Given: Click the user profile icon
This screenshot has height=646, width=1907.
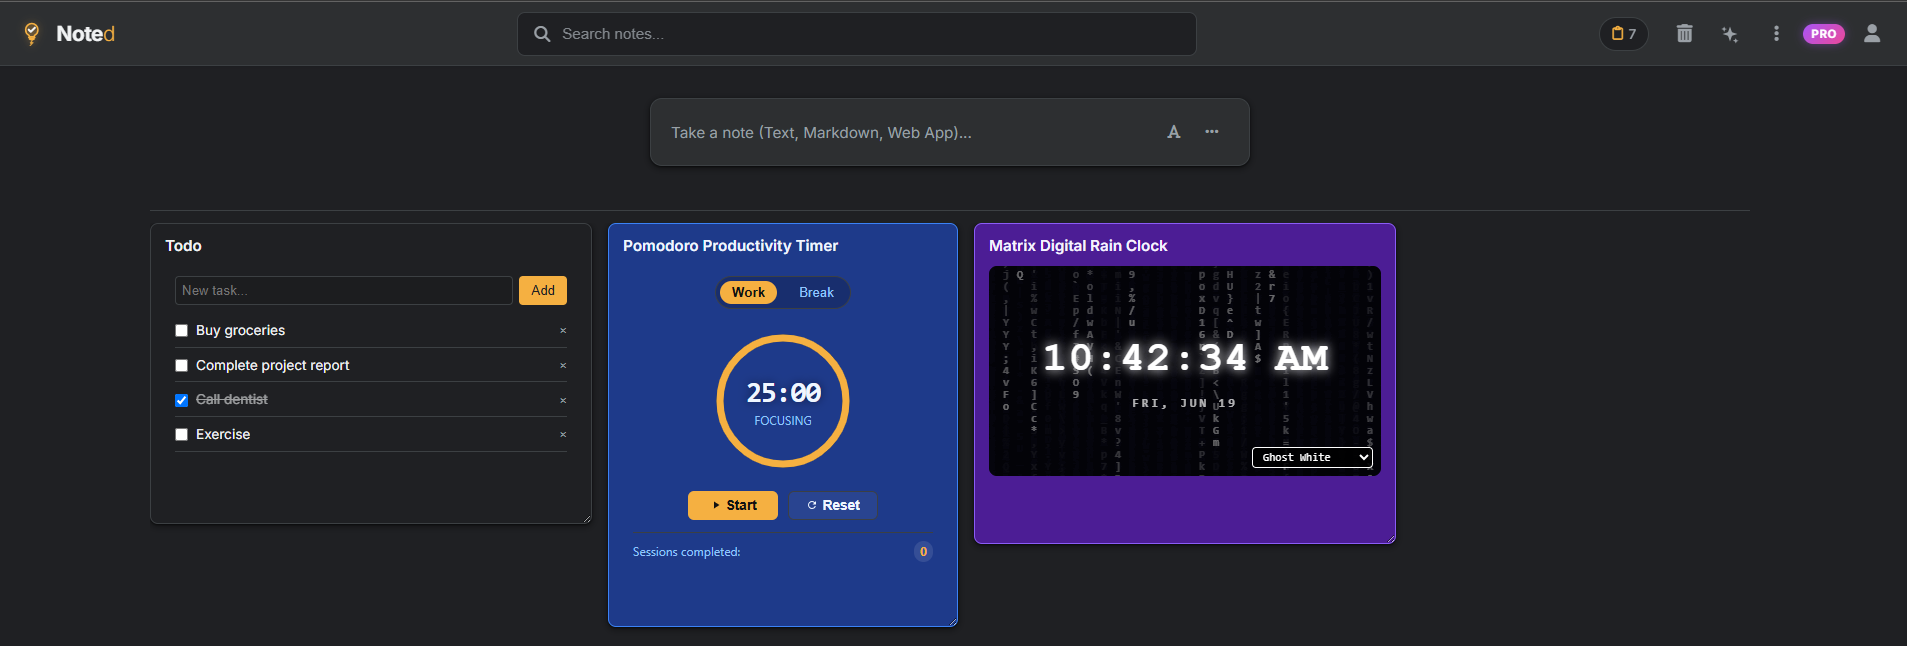Looking at the screenshot, I should [1872, 34].
